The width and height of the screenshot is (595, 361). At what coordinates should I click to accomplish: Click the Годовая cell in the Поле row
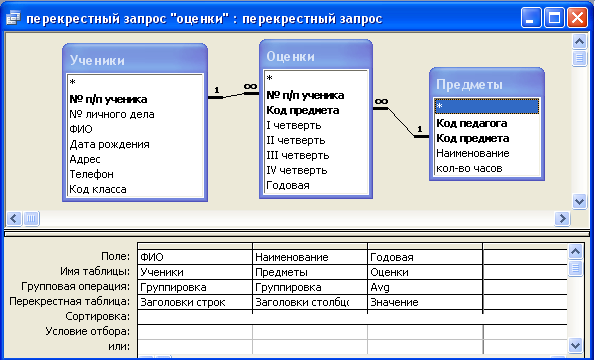[425, 257]
